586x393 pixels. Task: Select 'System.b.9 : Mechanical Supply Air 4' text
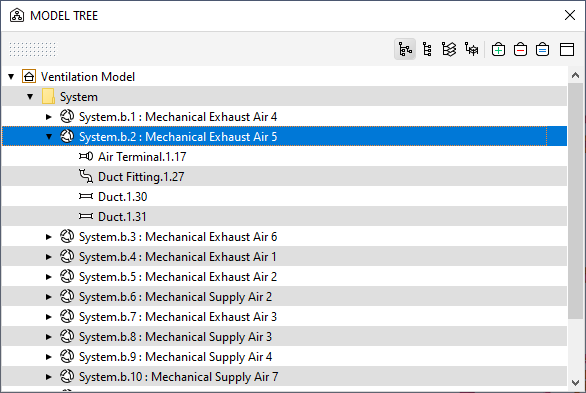coord(175,357)
